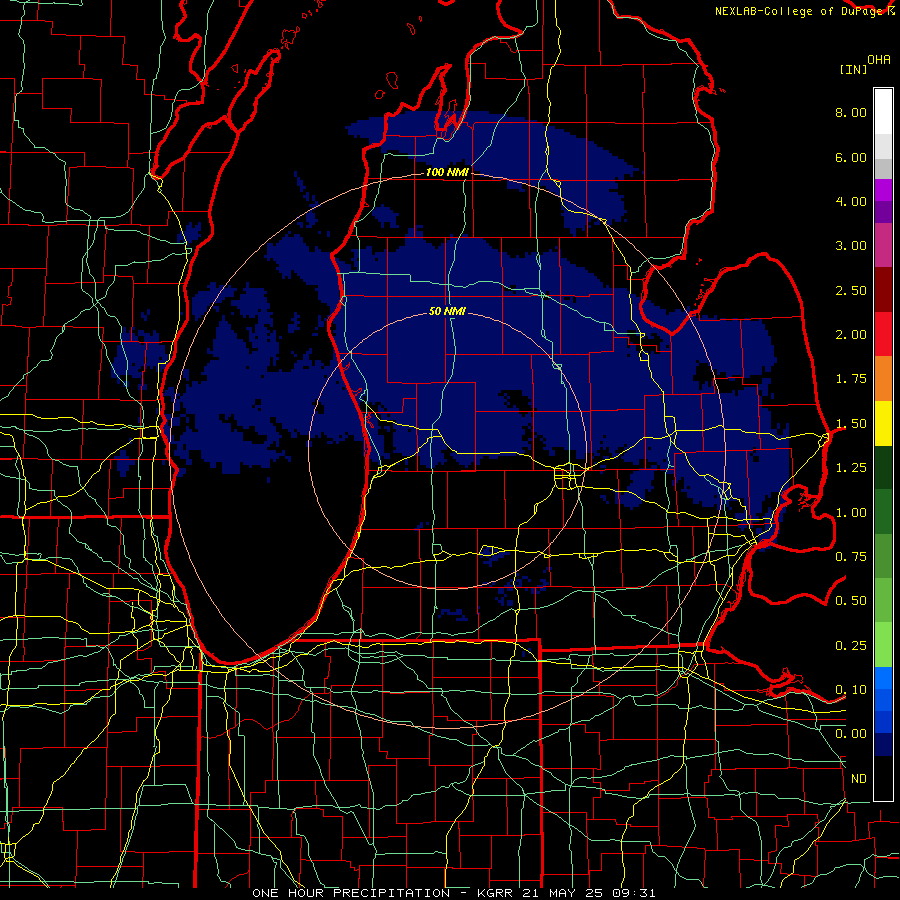Click the 100 NMI range ring label
Viewport: 900px width, 900px height.
(x=447, y=172)
